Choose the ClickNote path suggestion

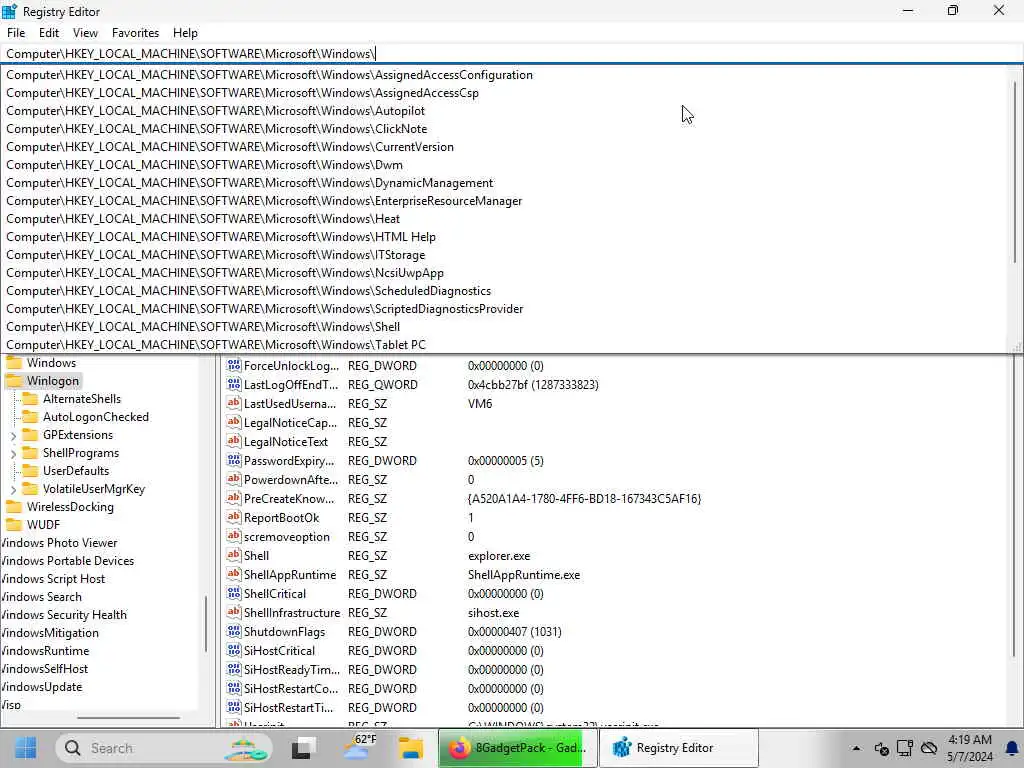point(216,129)
